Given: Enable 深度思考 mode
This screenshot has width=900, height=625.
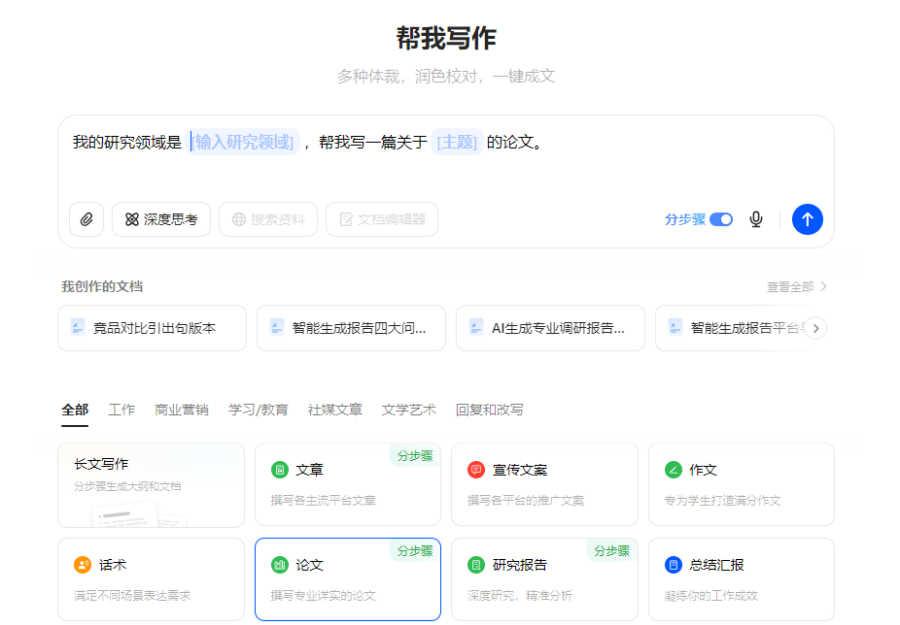Looking at the screenshot, I should pyautogui.click(x=161, y=219).
